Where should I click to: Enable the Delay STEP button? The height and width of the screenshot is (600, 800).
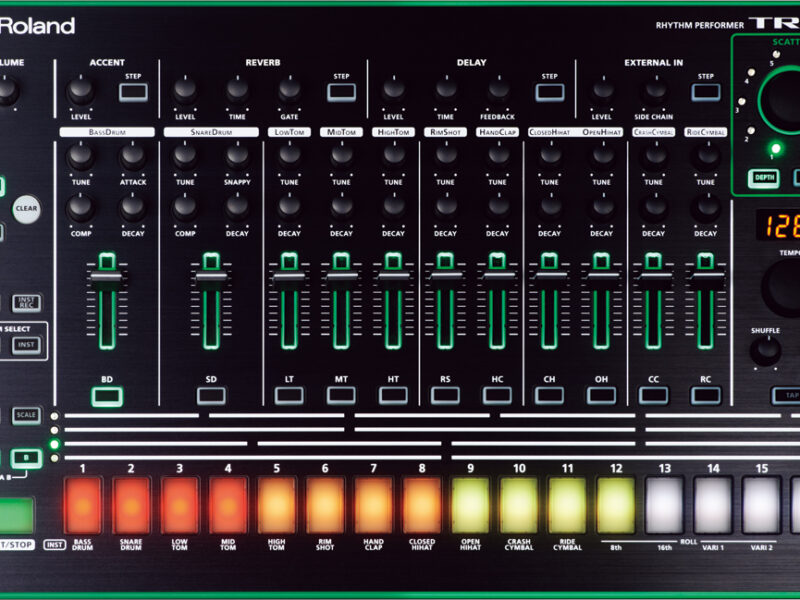pyautogui.click(x=549, y=92)
